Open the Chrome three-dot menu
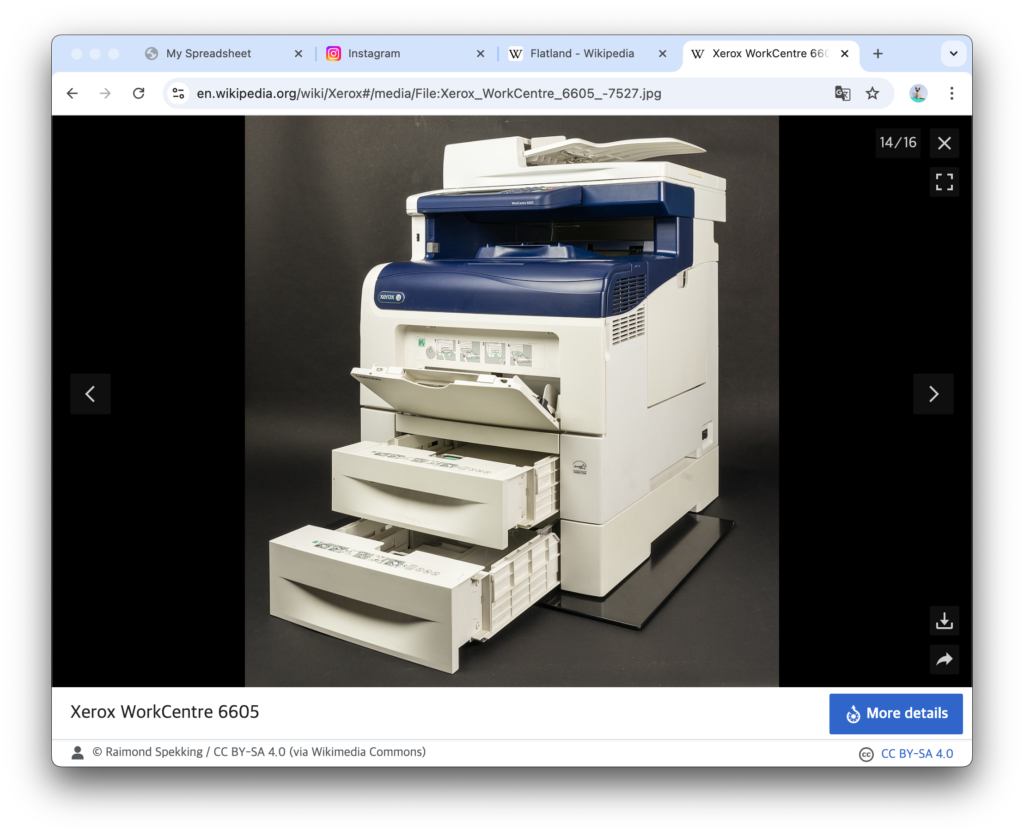 (x=951, y=93)
